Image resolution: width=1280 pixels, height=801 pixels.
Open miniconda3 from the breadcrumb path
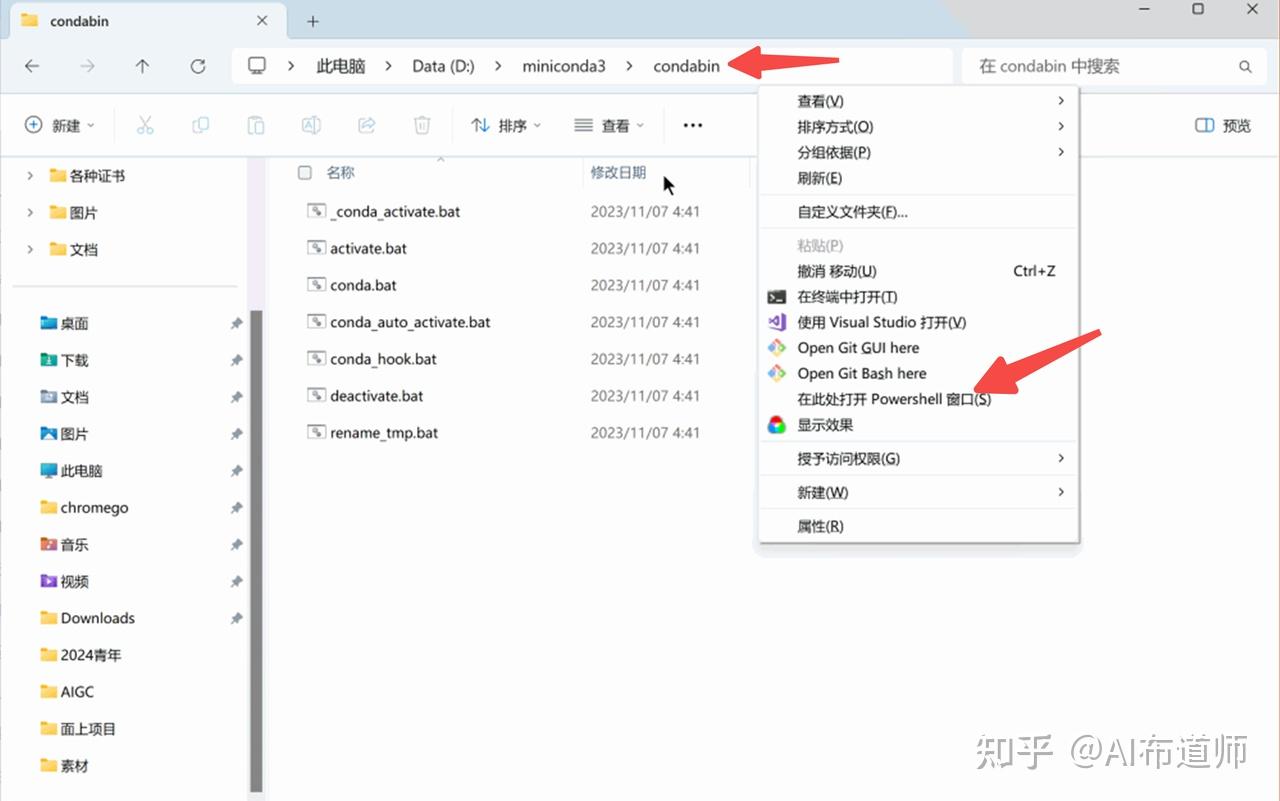tap(564, 66)
